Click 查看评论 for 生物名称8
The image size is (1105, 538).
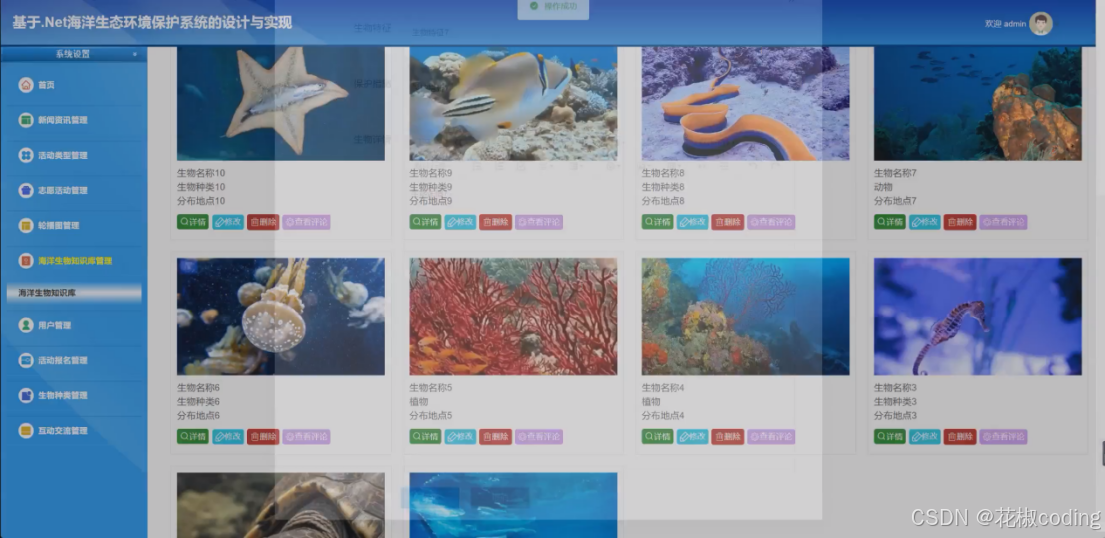coord(772,222)
